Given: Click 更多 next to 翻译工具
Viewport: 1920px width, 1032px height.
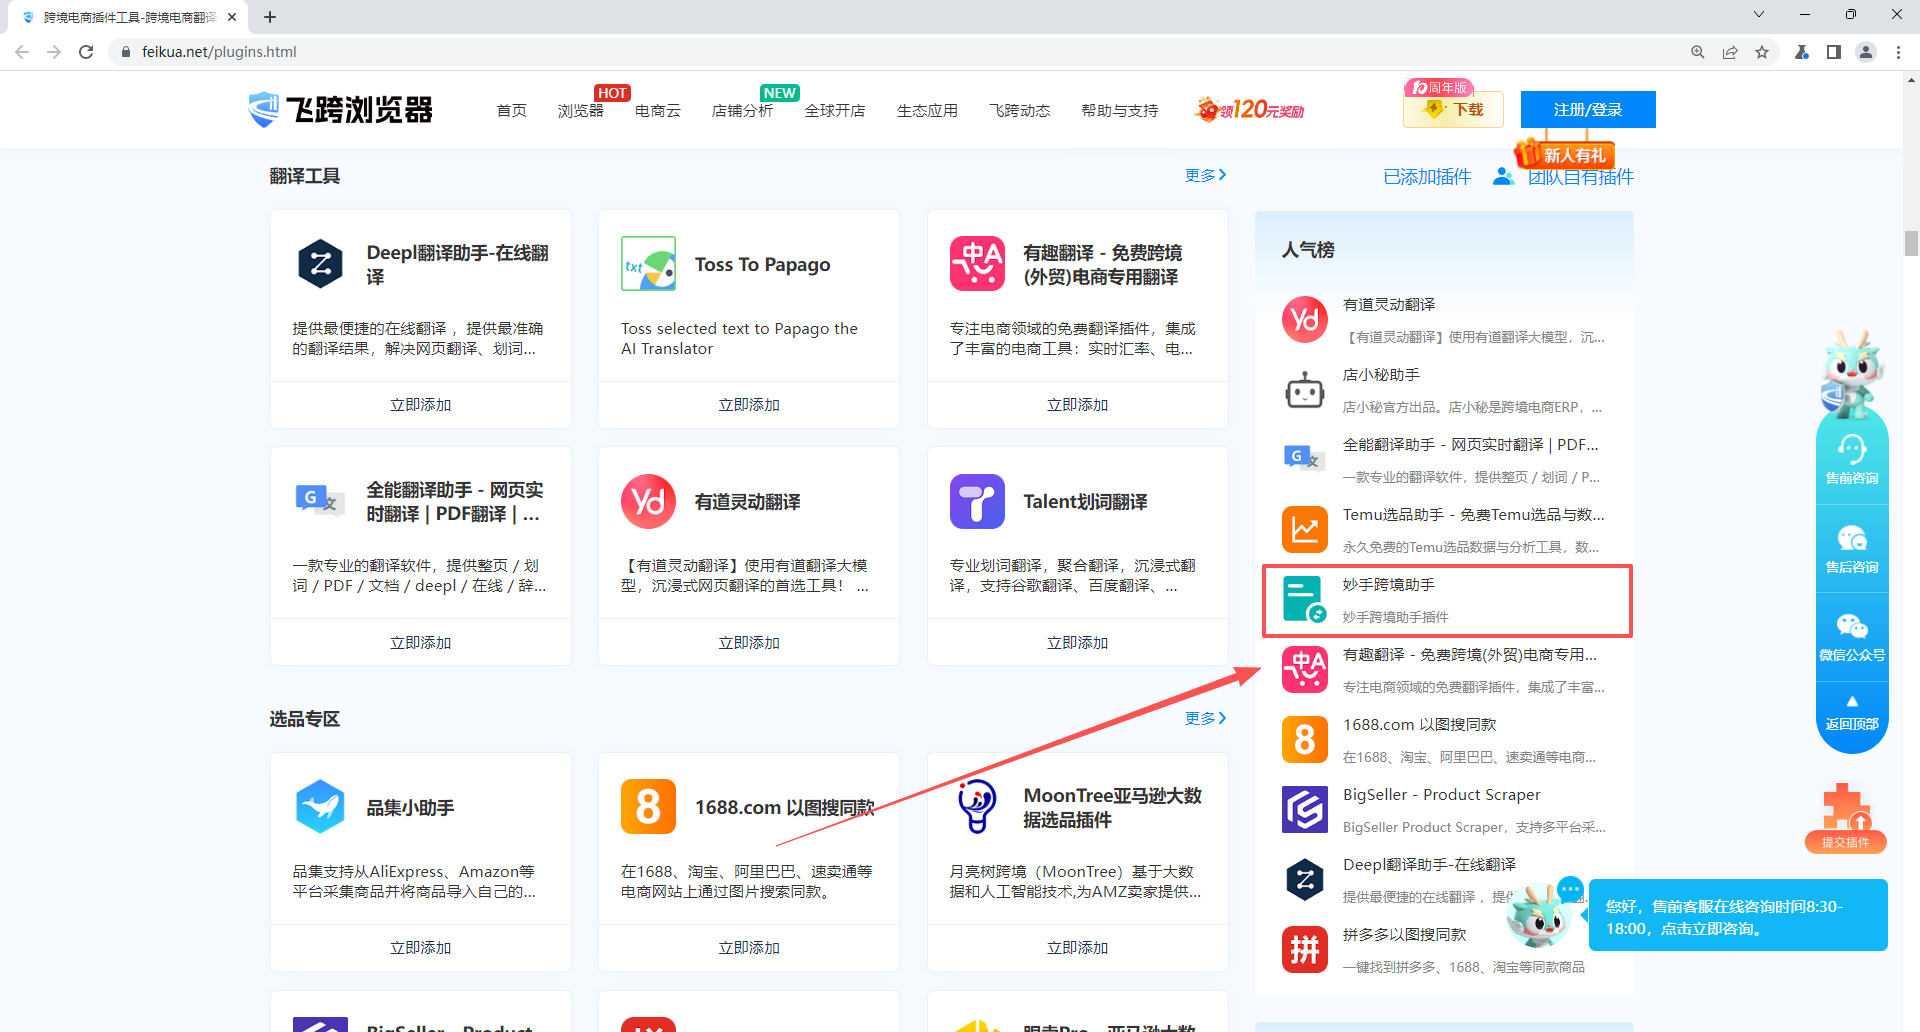Looking at the screenshot, I should [1206, 175].
